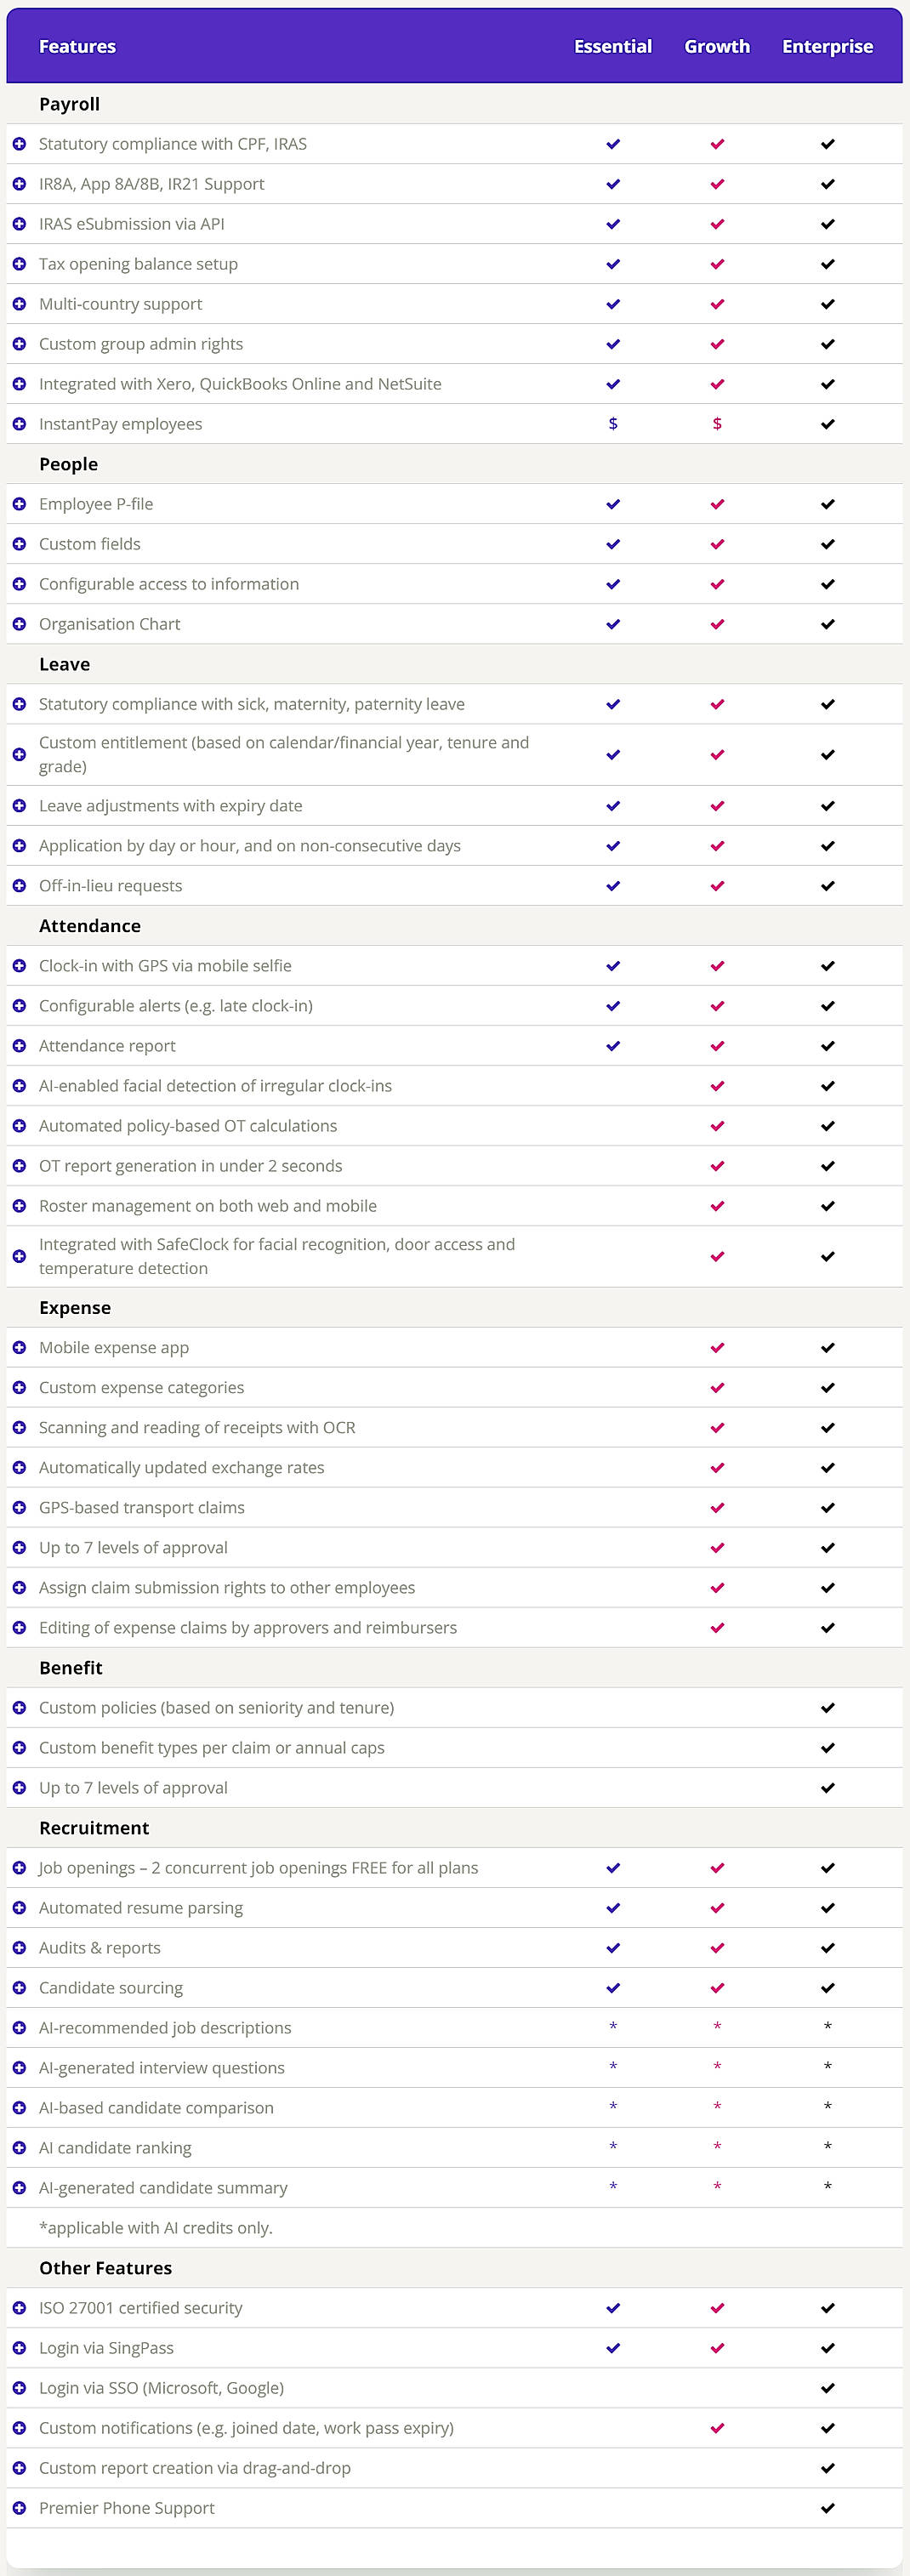Select the Essential column header
The width and height of the screenshot is (910, 2576).
pyautogui.click(x=612, y=46)
